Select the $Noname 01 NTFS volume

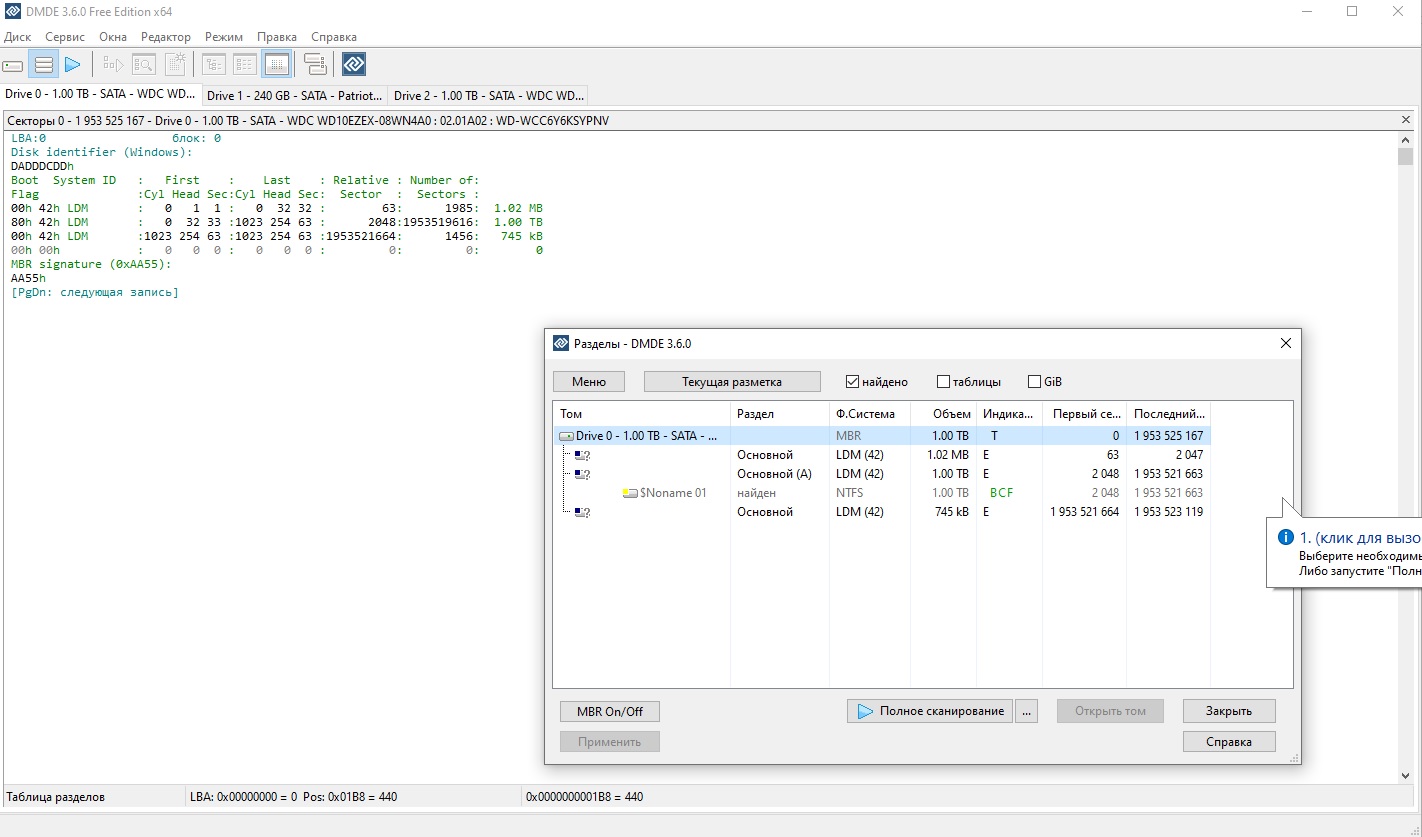pos(672,493)
